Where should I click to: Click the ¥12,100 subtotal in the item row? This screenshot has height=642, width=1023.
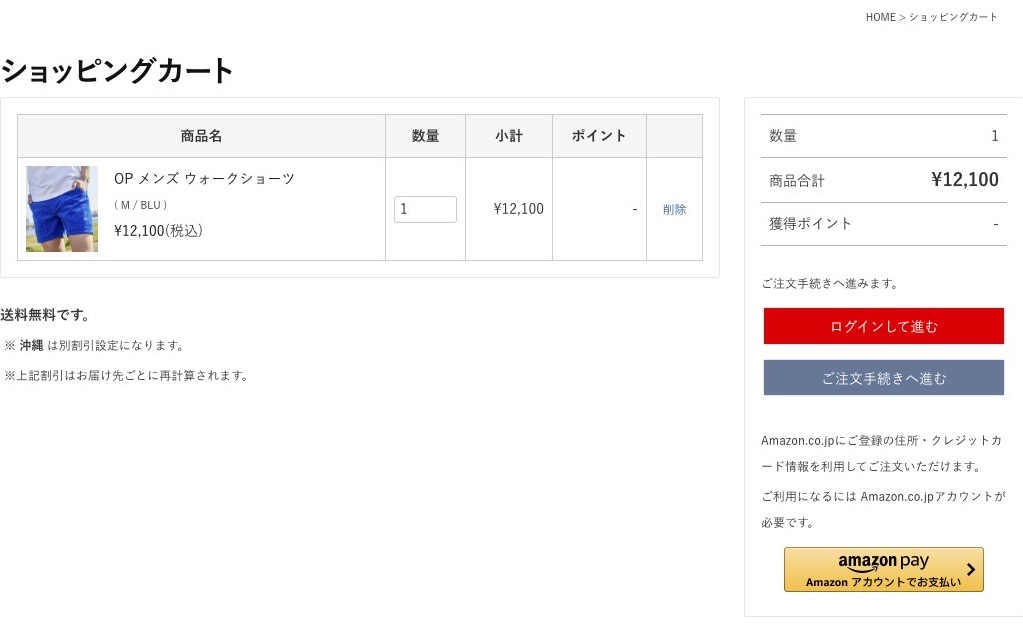[x=518, y=209]
